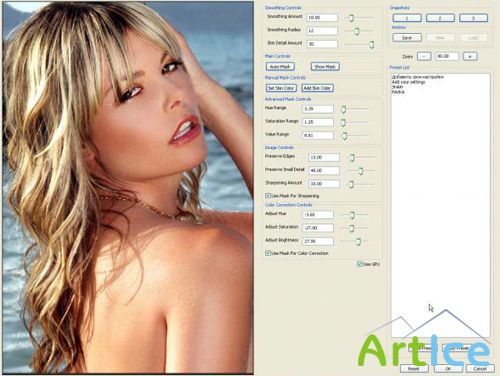Adjust the Smoothing Radius slider
The height and width of the screenshot is (376, 500).
coord(357,31)
